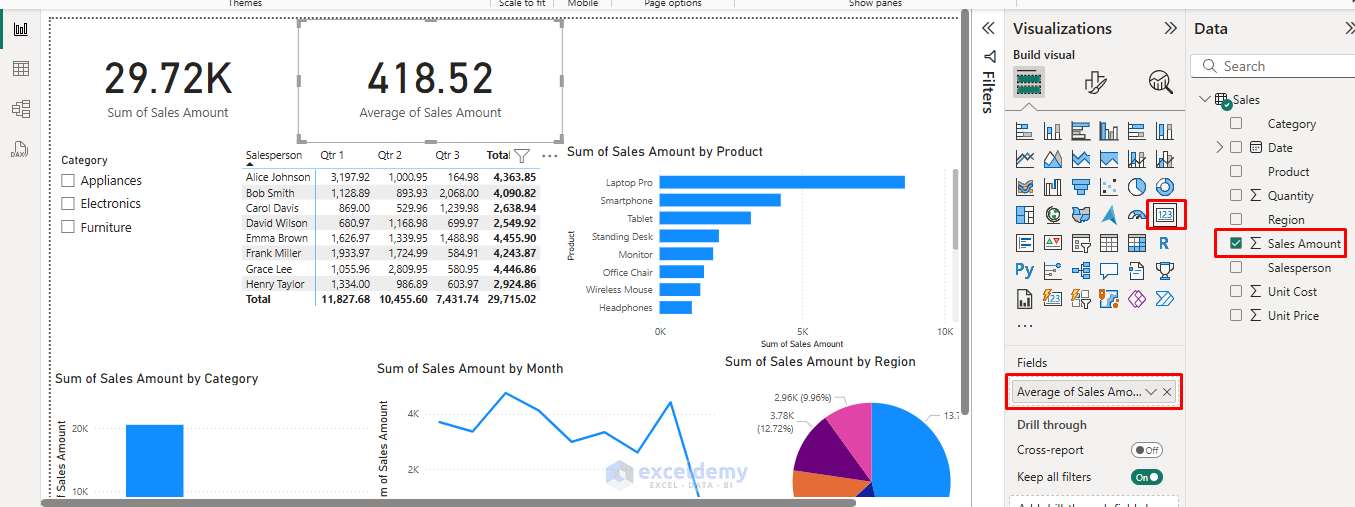
Task: Uncheck the Sales Amount field checkbox
Action: 1236,243
